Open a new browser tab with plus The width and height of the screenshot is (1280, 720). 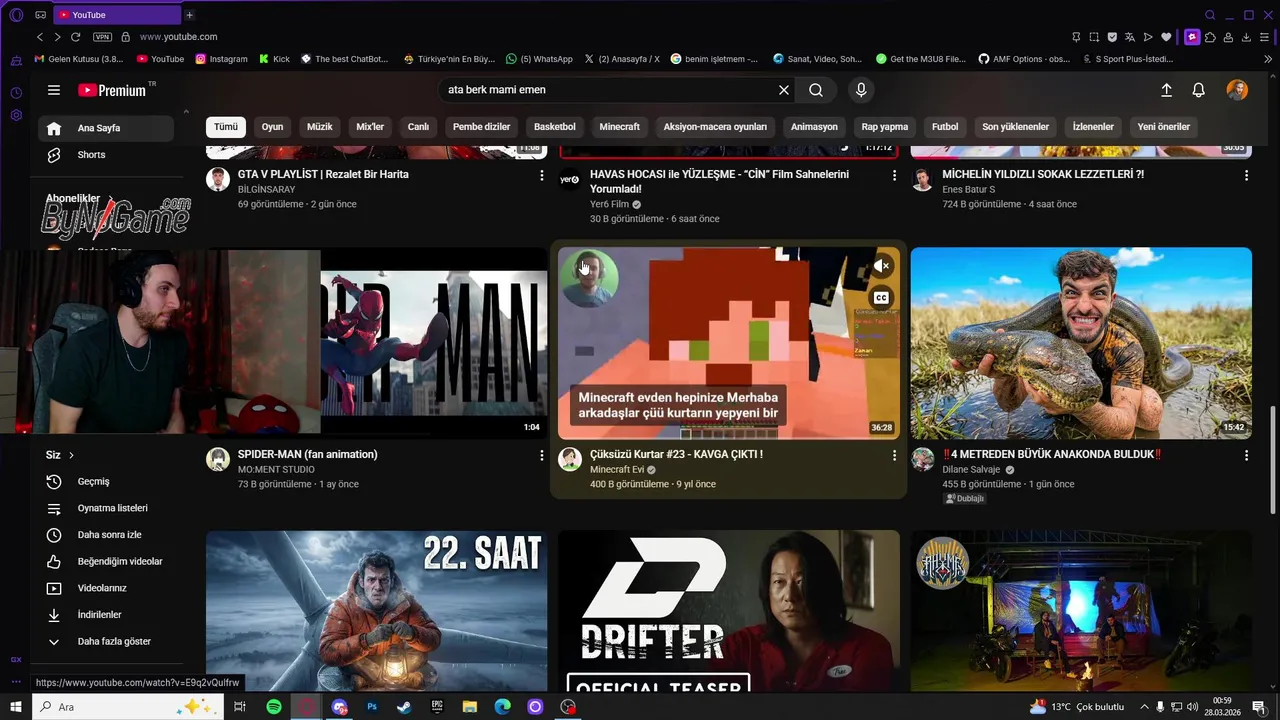(x=189, y=15)
